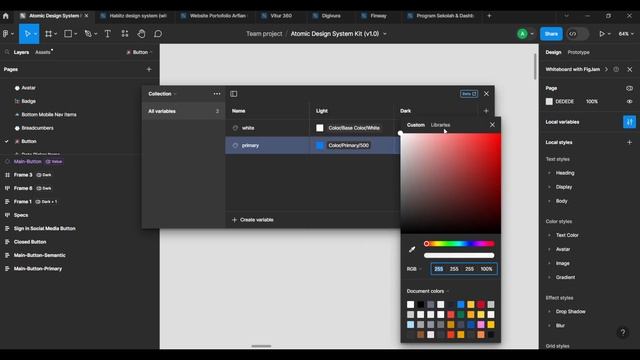640x360 pixels.
Task: Add a new variable mode column
Action: point(486,111)
